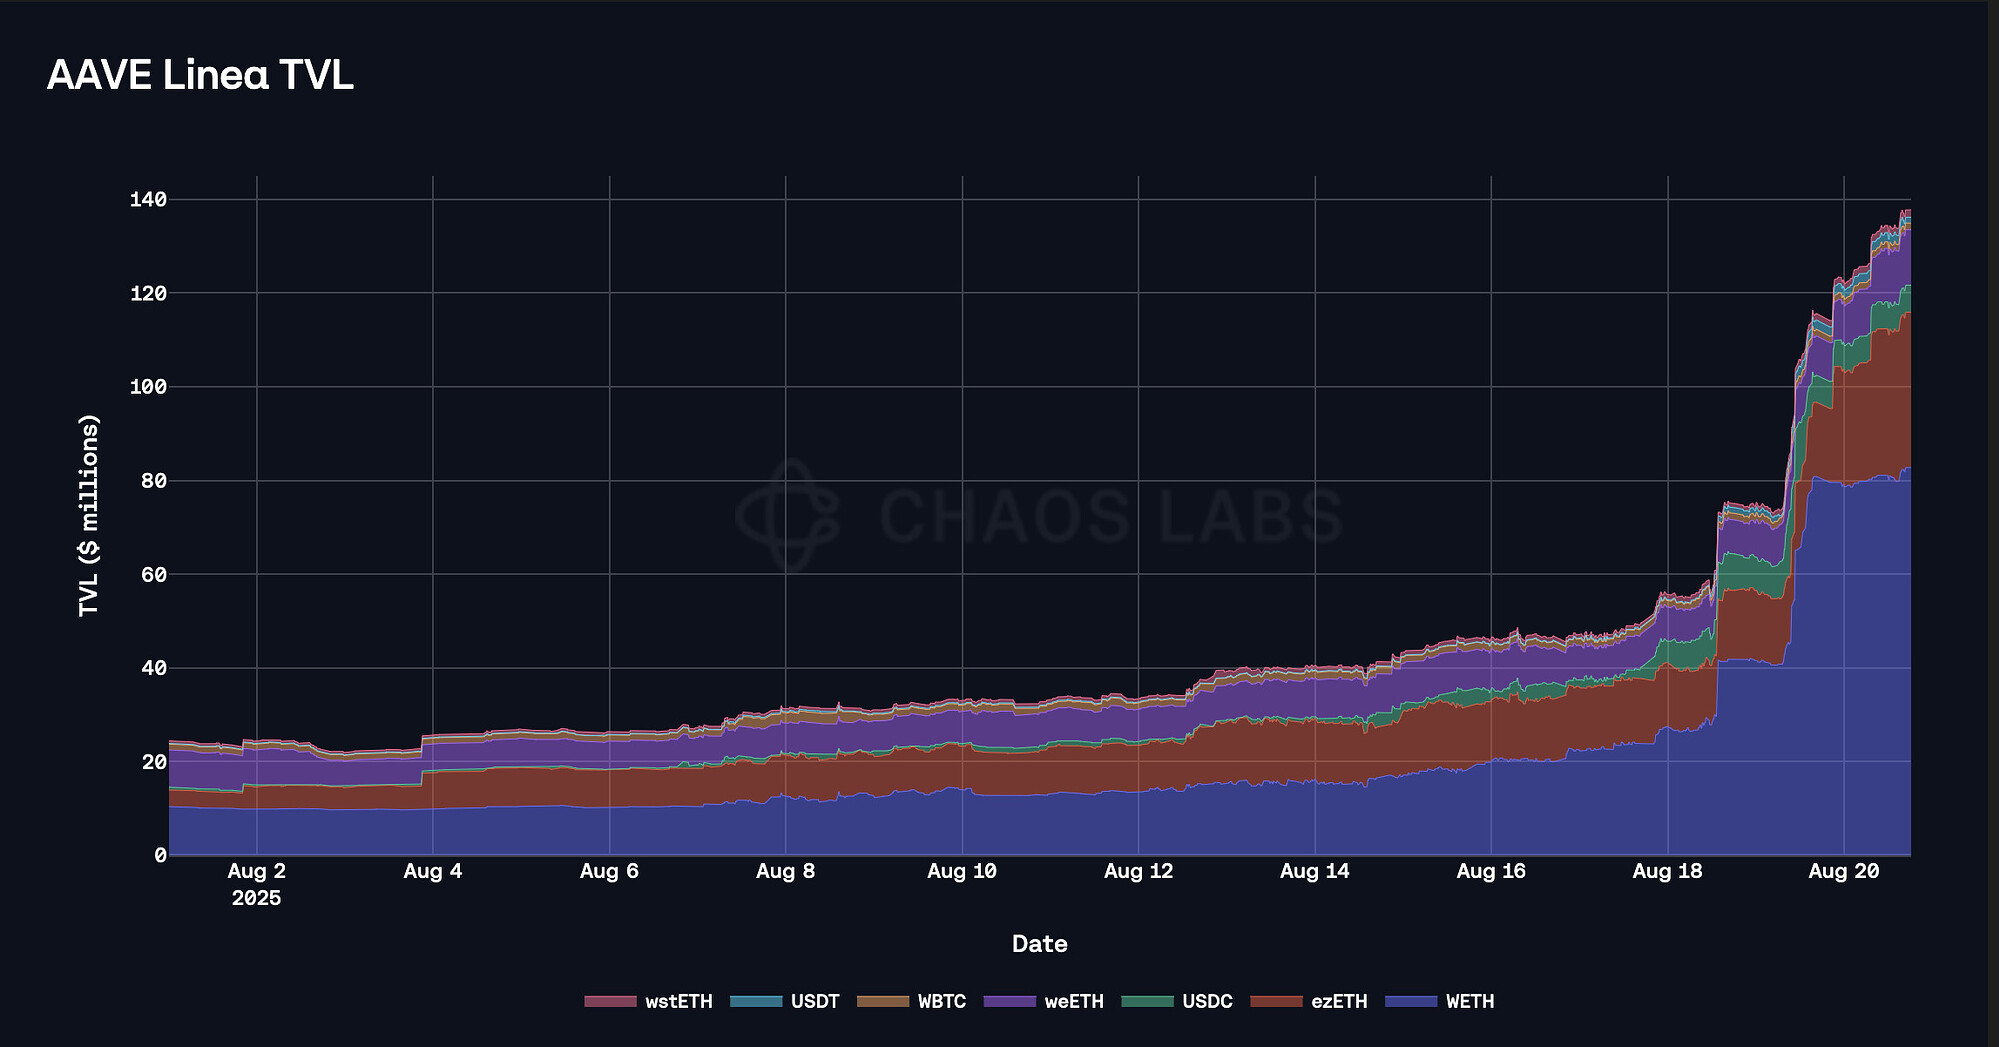
Task: Click the Aug 4 x-axis label
Action: pos(433,871)
